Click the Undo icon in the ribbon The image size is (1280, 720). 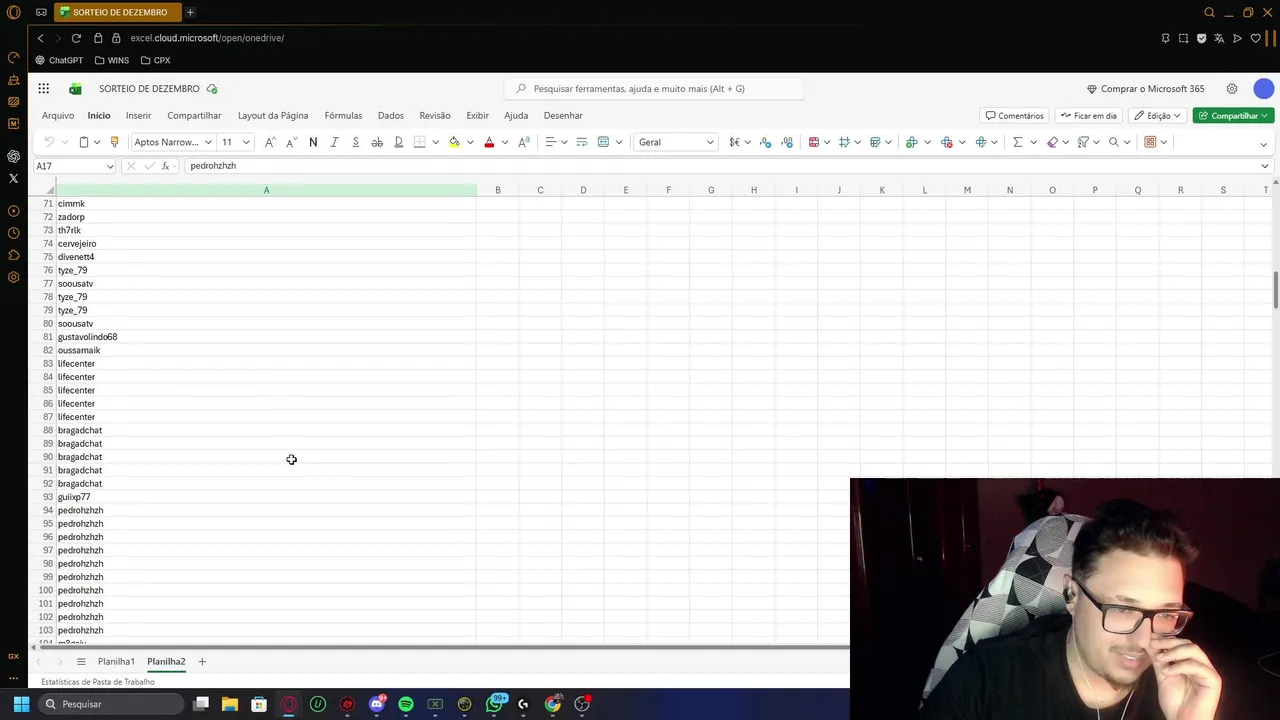click(x=49, y=142)
